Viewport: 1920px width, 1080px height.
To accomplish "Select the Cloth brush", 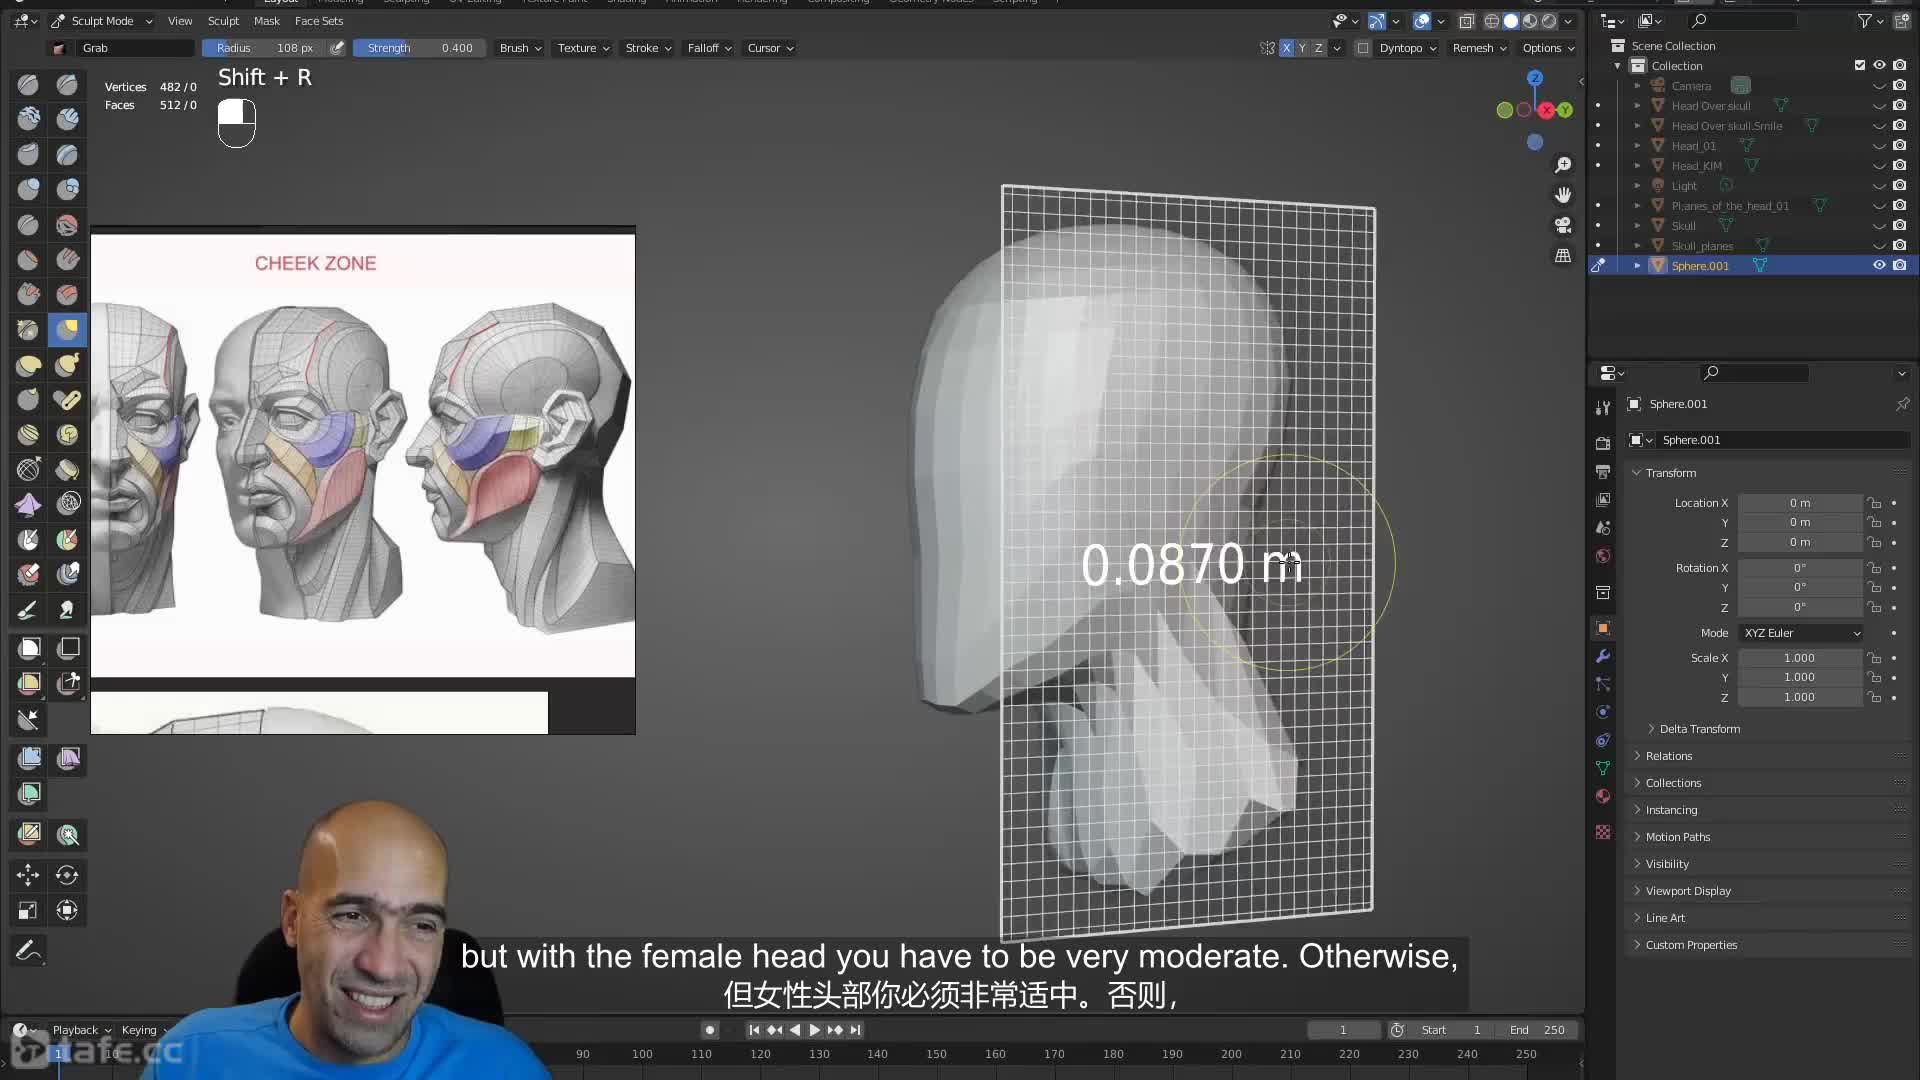I will [x=28, y=505].
